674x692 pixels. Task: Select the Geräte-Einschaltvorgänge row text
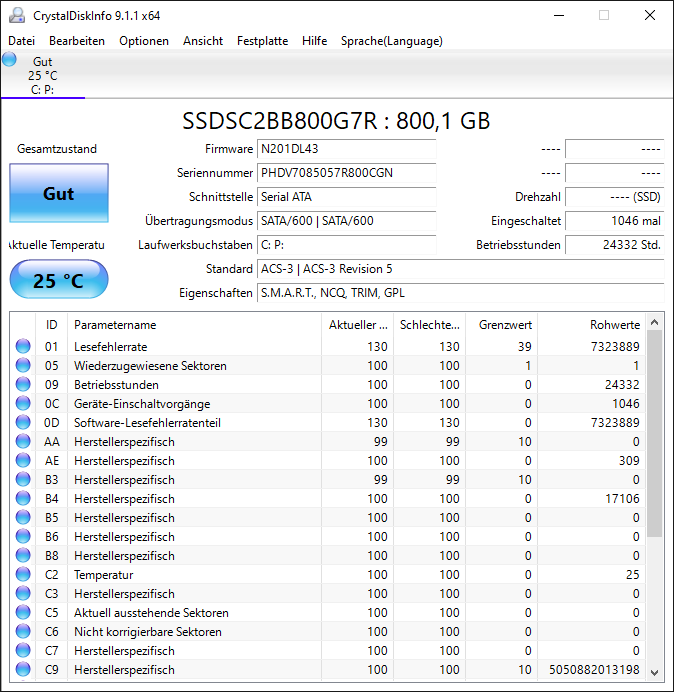tap(142, 403)
